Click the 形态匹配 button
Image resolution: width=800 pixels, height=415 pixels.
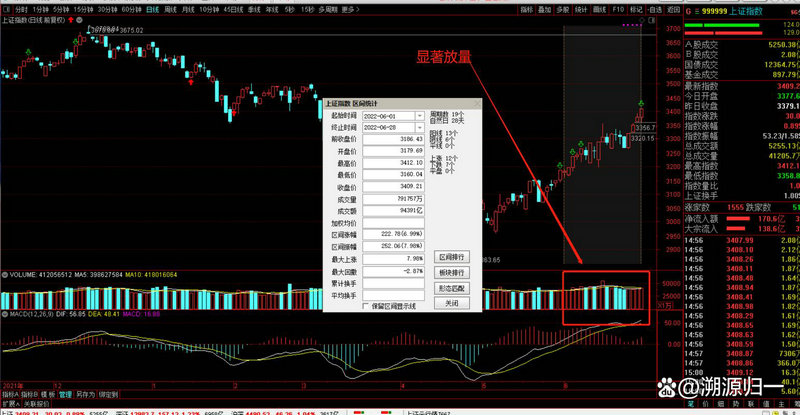click(x=452, y=287)
